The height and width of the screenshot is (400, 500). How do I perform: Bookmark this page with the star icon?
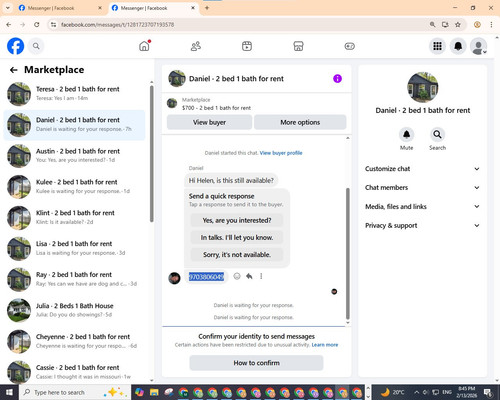click(x=458, y=24)
